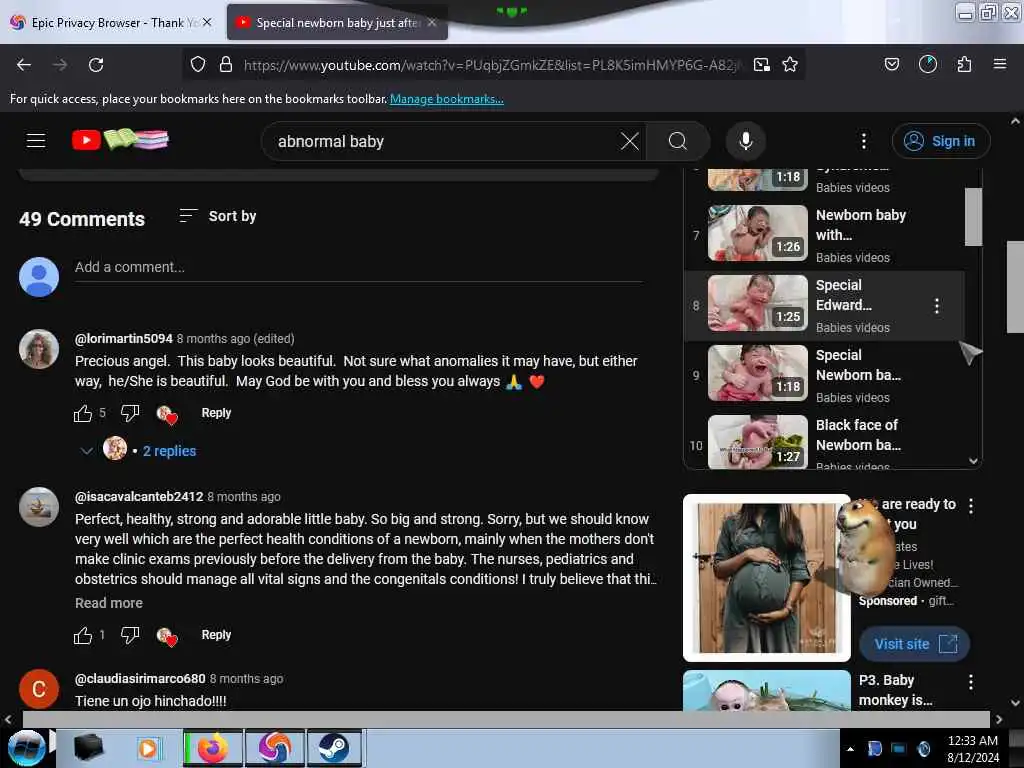Open the media player taskbar icon
This screenshot has height=768, width=1024.
(148, 748)
